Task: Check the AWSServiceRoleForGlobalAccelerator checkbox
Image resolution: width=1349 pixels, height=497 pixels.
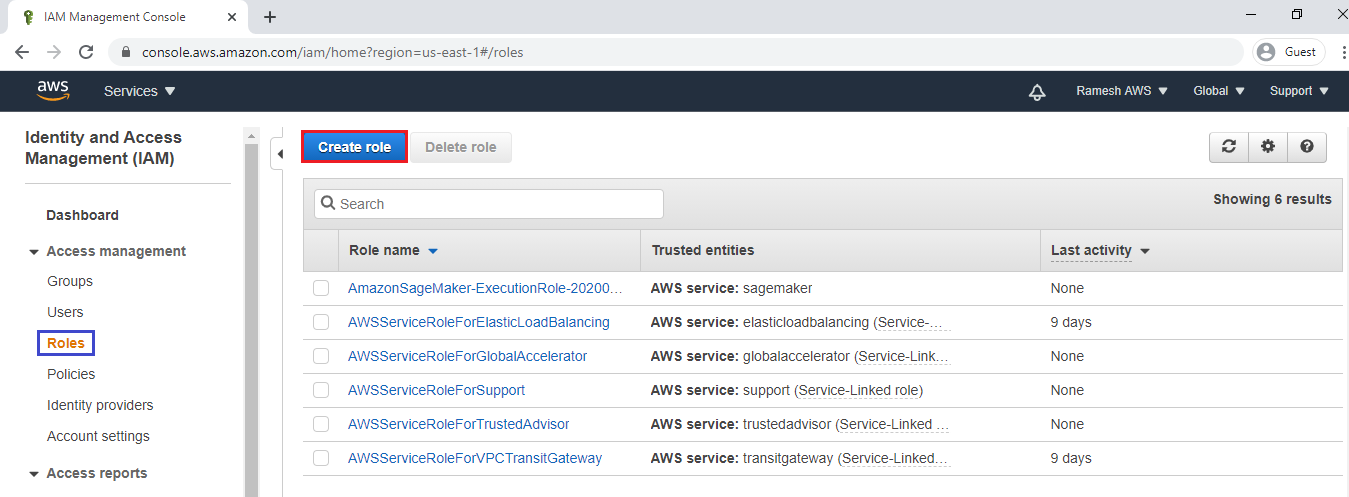Action: (321, 356)
